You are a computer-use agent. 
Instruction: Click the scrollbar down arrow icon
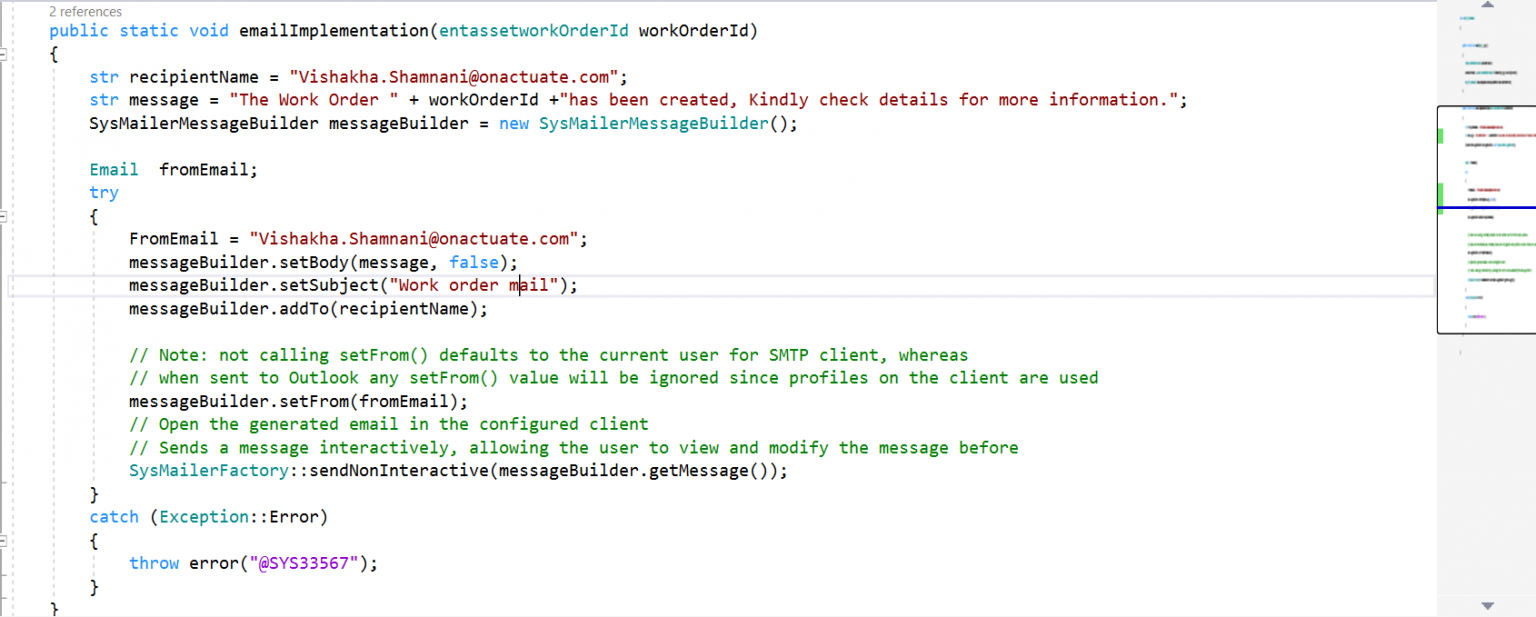pyautogui.click(x=1487, y=604)
